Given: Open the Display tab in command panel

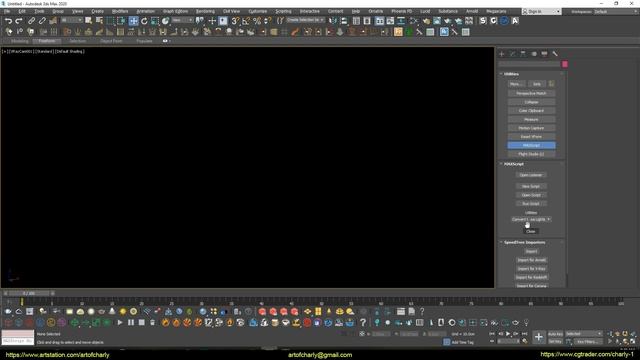Looking at the screenshot, I should pyautogui.click(x=544, y=54).
